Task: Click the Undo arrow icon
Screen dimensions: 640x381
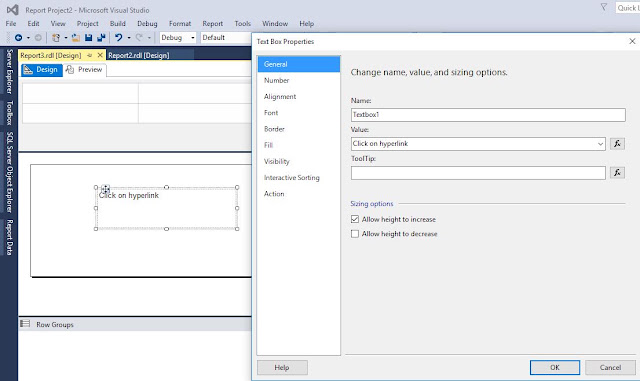Action: [x=118, y=38]
